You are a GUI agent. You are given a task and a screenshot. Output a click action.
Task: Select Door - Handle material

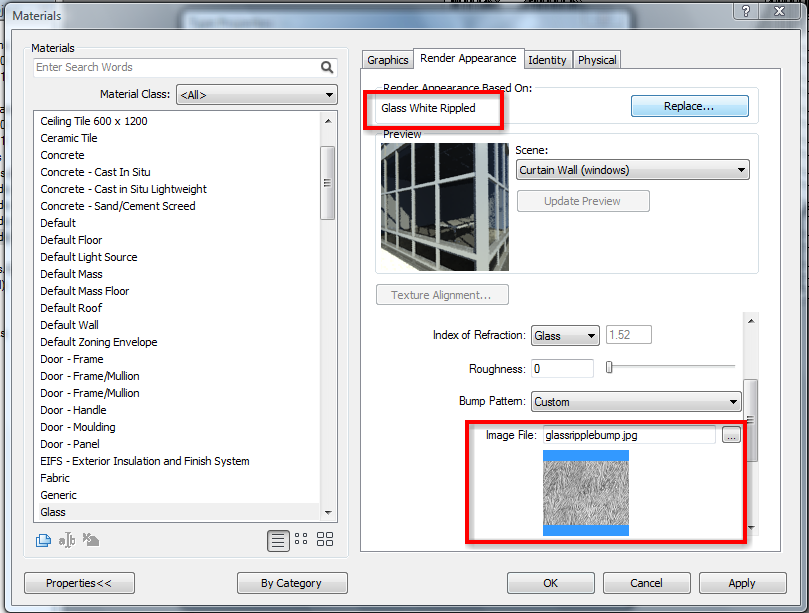pos(73,410)
